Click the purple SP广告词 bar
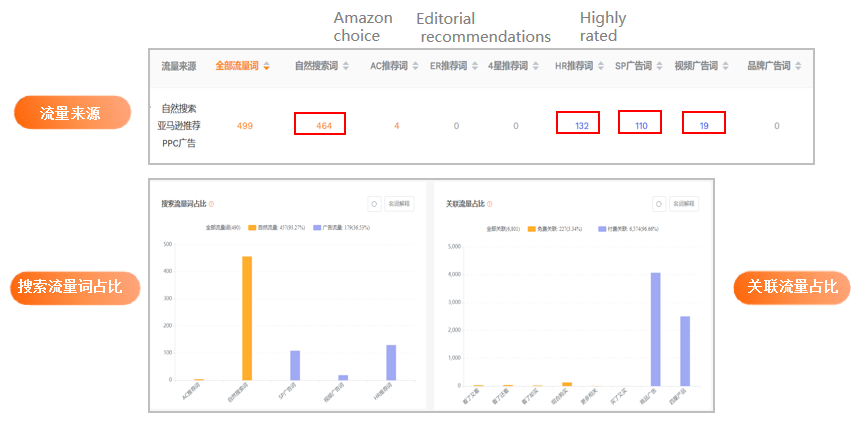Screen dimensions: 862x424 click(295, 365)
